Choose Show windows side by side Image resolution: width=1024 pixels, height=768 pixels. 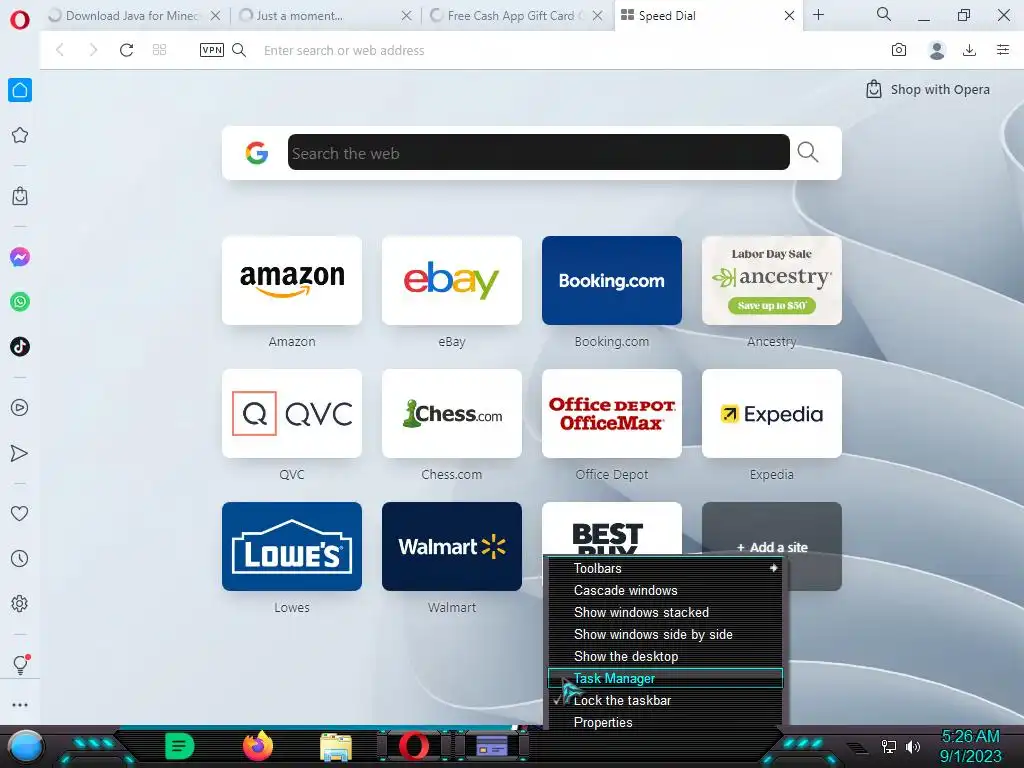click(665, 635)
